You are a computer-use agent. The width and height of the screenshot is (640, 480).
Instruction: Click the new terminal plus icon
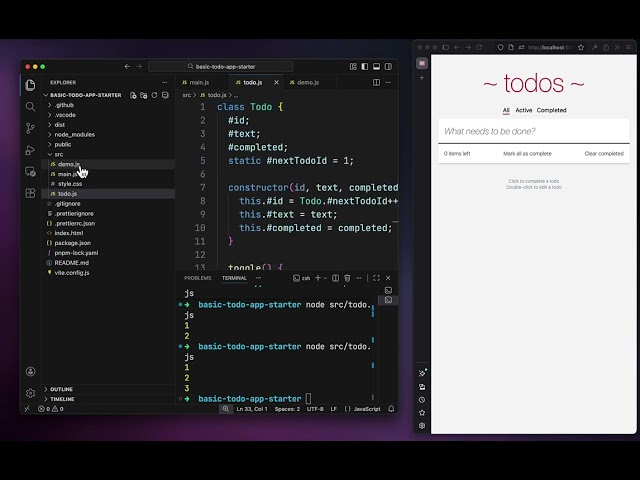pos(316,278)
